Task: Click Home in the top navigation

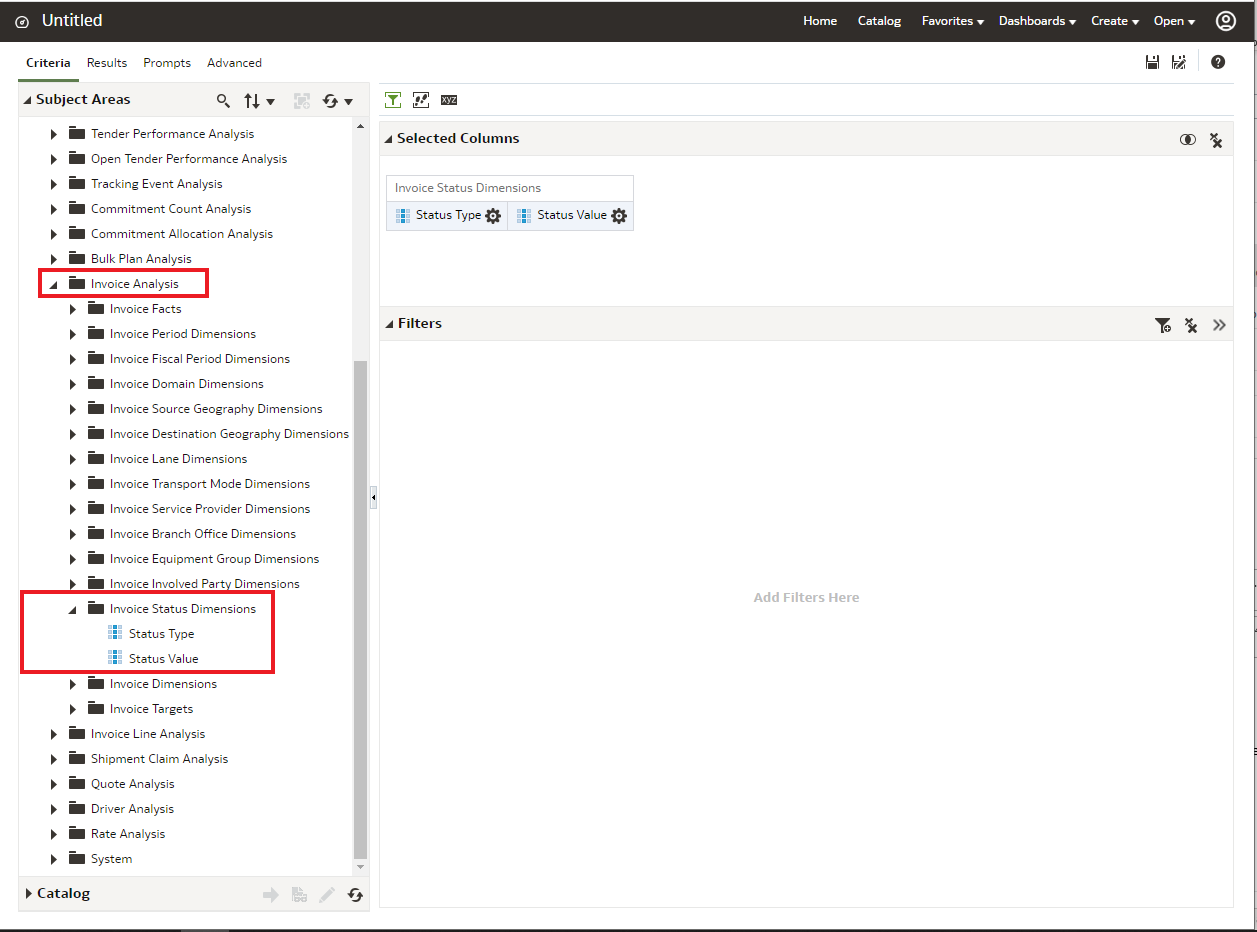Action: (x=820, y=21)
